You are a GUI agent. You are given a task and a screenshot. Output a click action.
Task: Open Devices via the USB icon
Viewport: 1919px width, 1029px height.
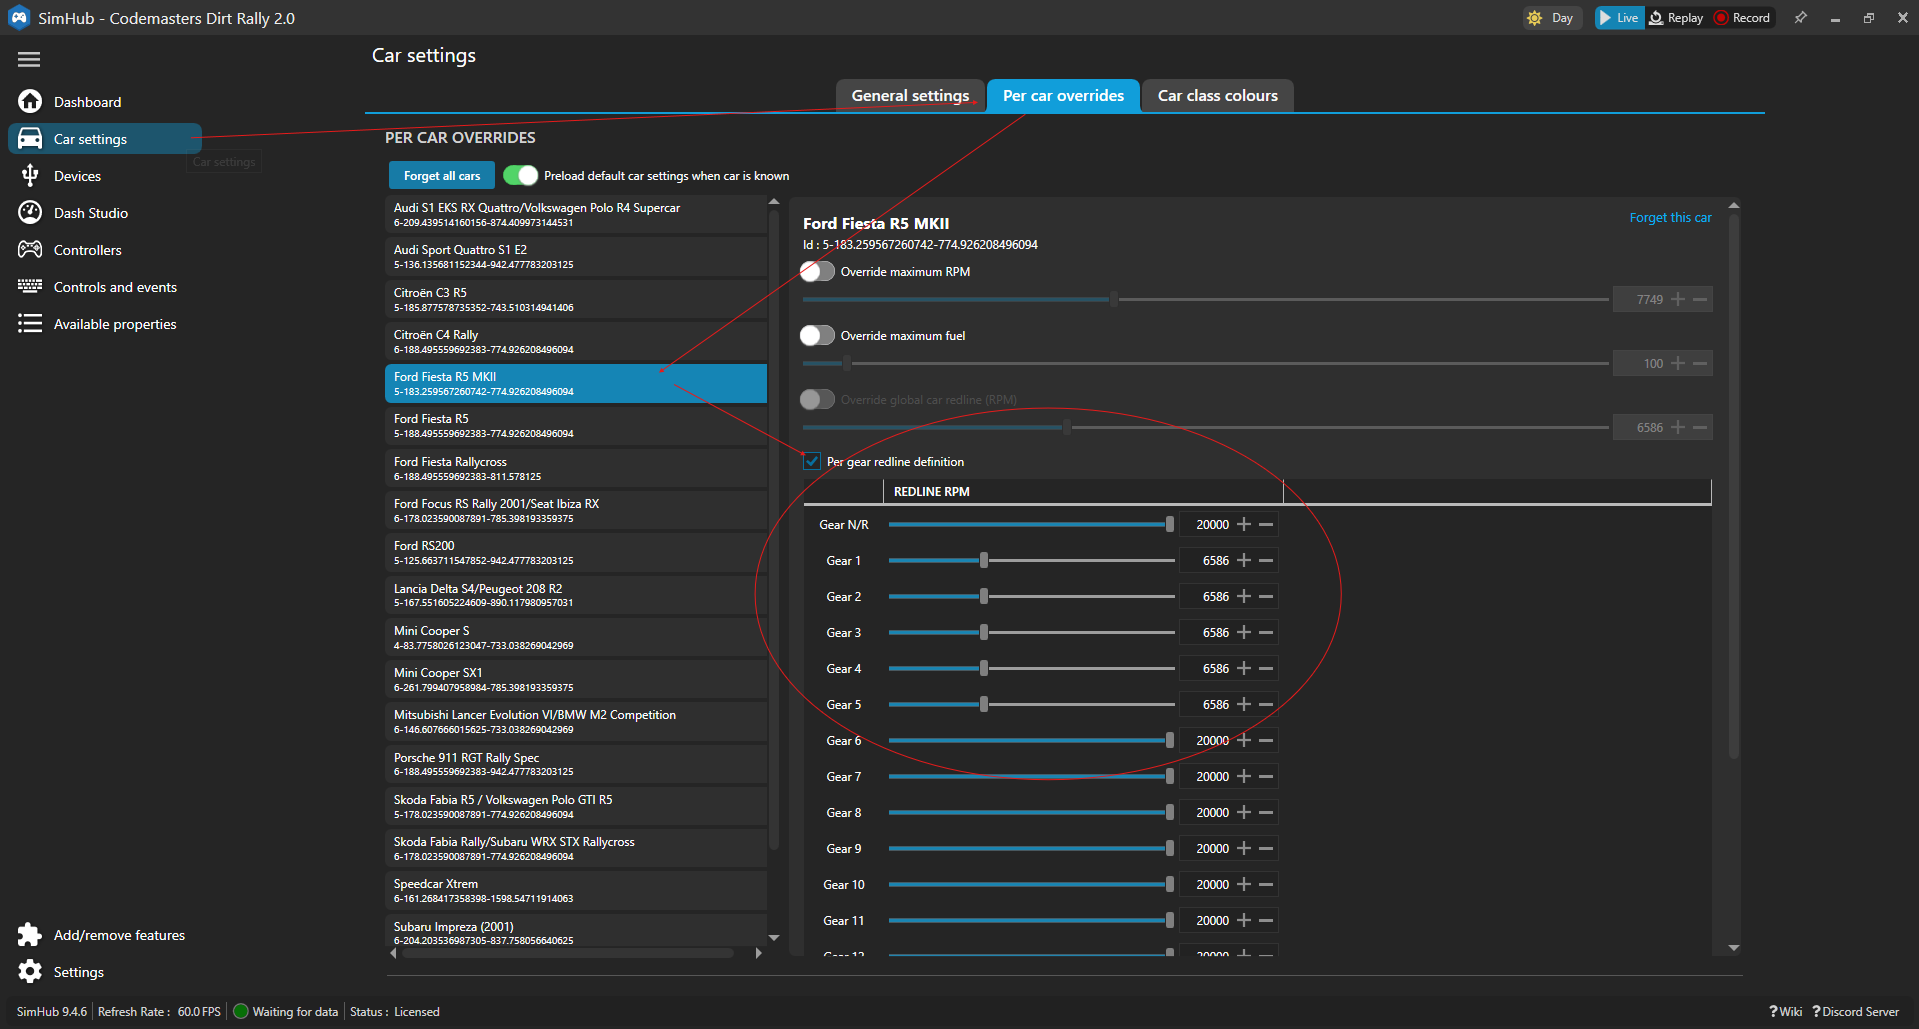(x=30, y=175)
